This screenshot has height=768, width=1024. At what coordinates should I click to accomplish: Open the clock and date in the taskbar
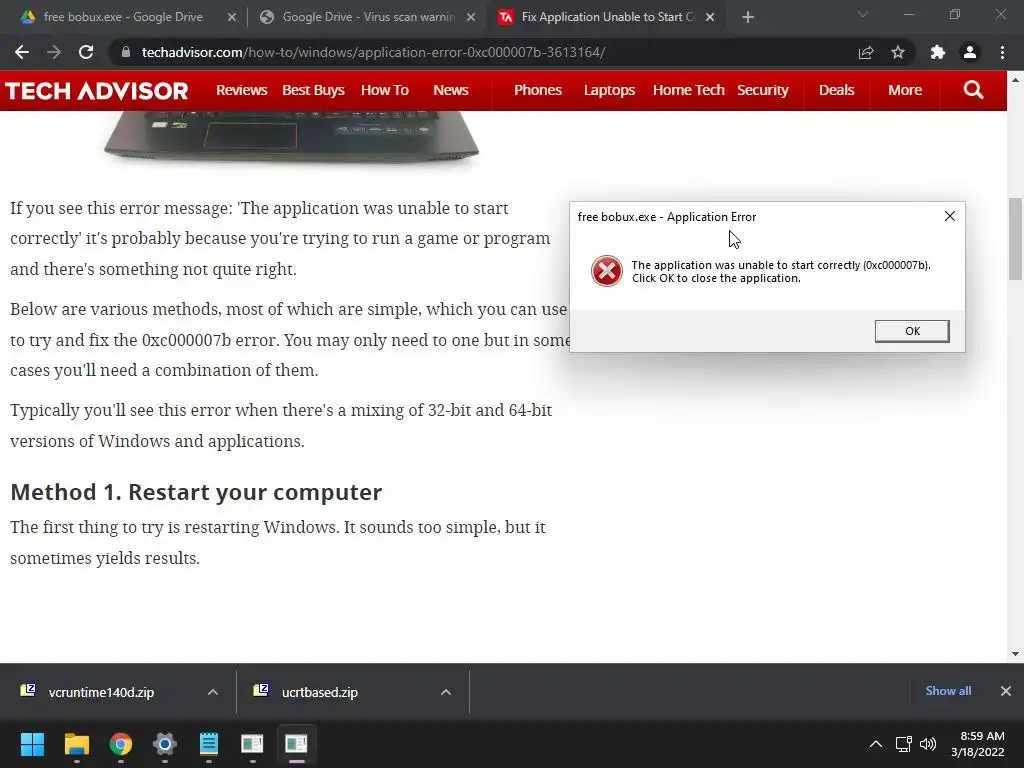[978, 744]
